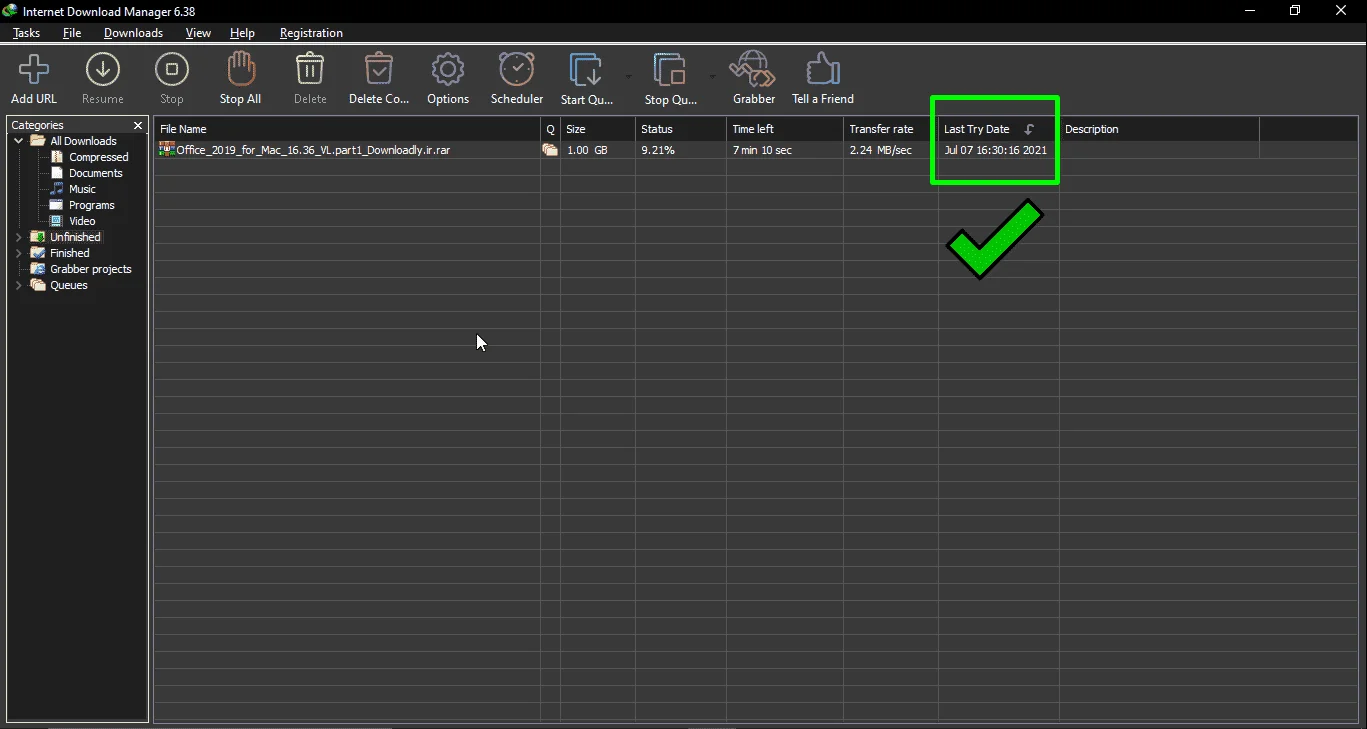The height and width of the screenshot is (729, 1367).
Task: Sort by the File Name column header
Action: click(347, 129)
